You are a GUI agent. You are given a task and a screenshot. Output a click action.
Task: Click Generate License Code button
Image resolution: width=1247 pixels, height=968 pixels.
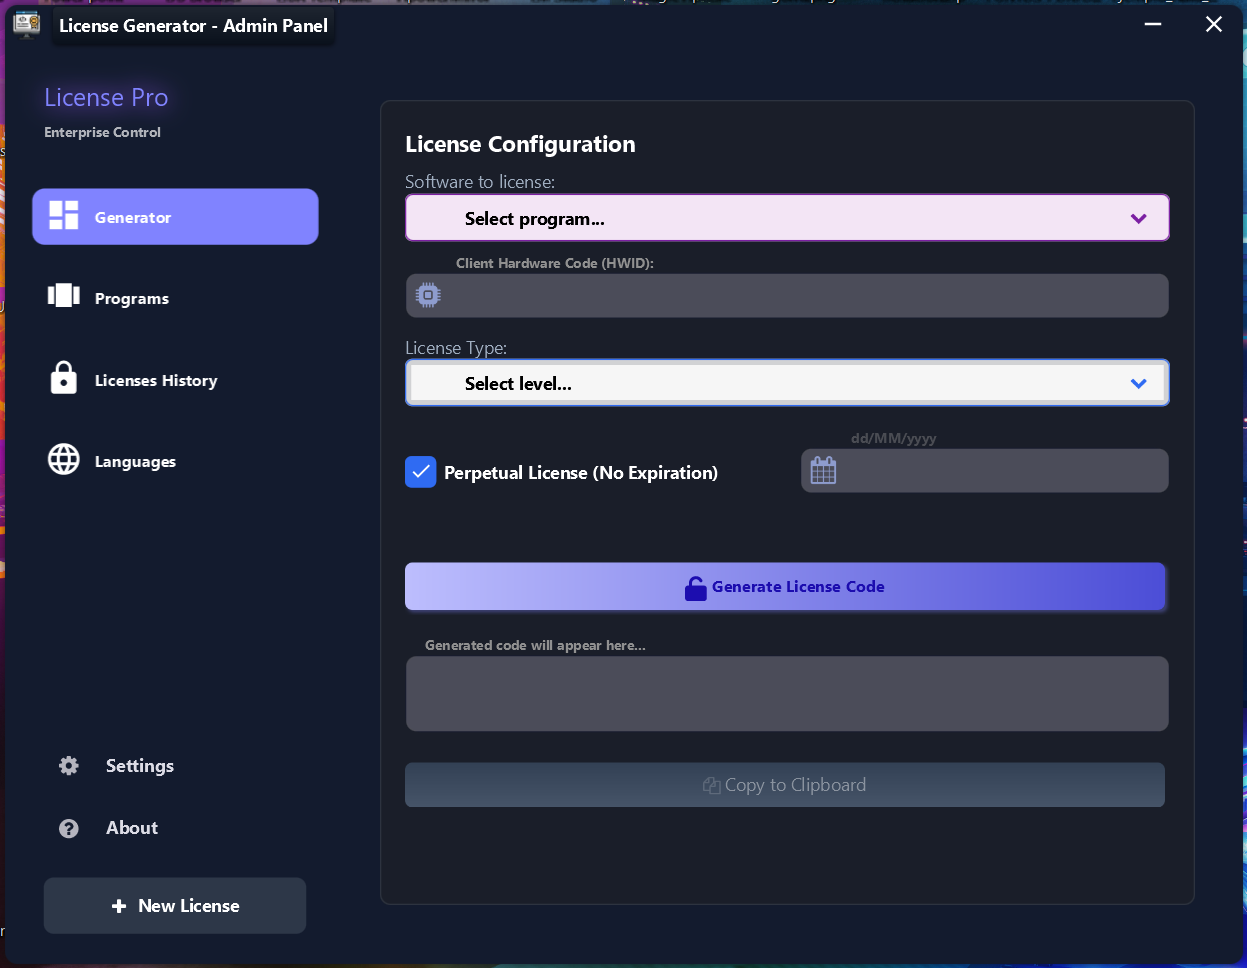coord(785,587)
